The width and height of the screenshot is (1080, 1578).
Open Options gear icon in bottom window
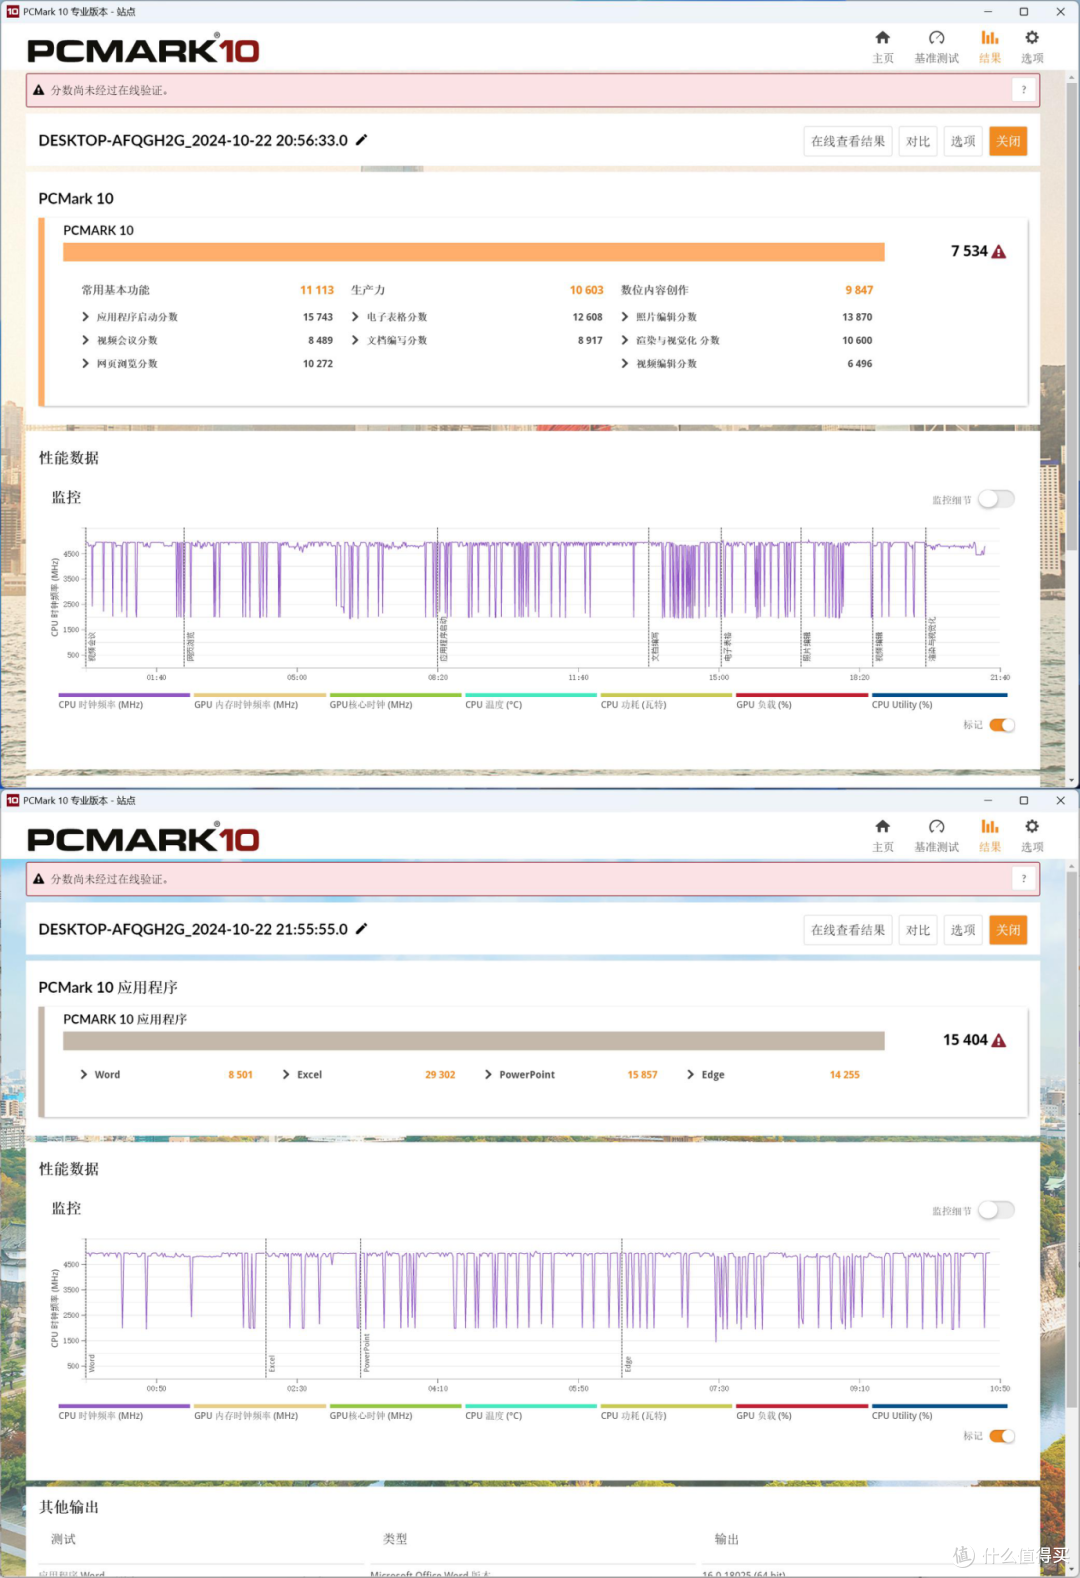coord(1032,835)
